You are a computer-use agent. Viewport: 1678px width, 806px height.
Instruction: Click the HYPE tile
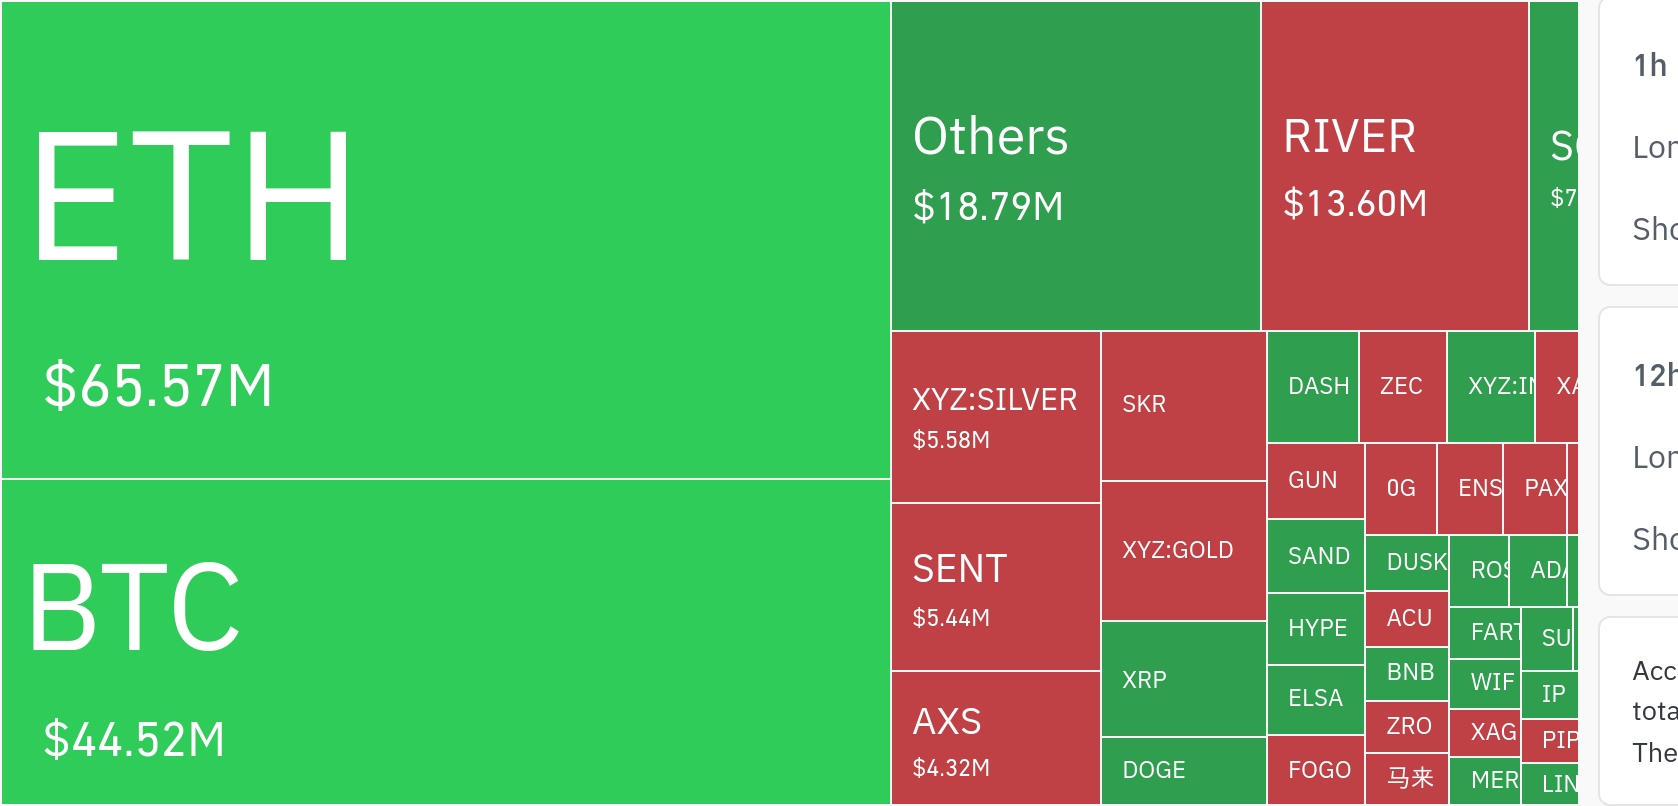[1315, 628]
